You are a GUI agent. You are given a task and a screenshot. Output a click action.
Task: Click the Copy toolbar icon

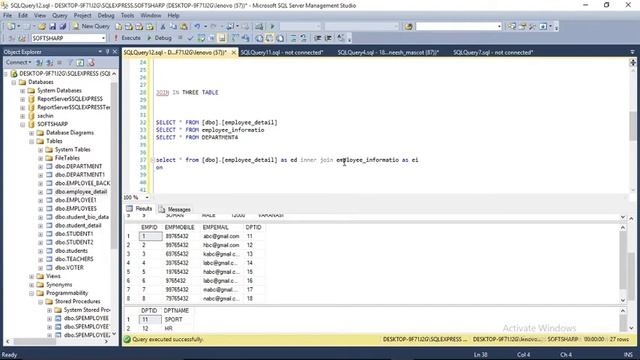[x=173, y=27]
